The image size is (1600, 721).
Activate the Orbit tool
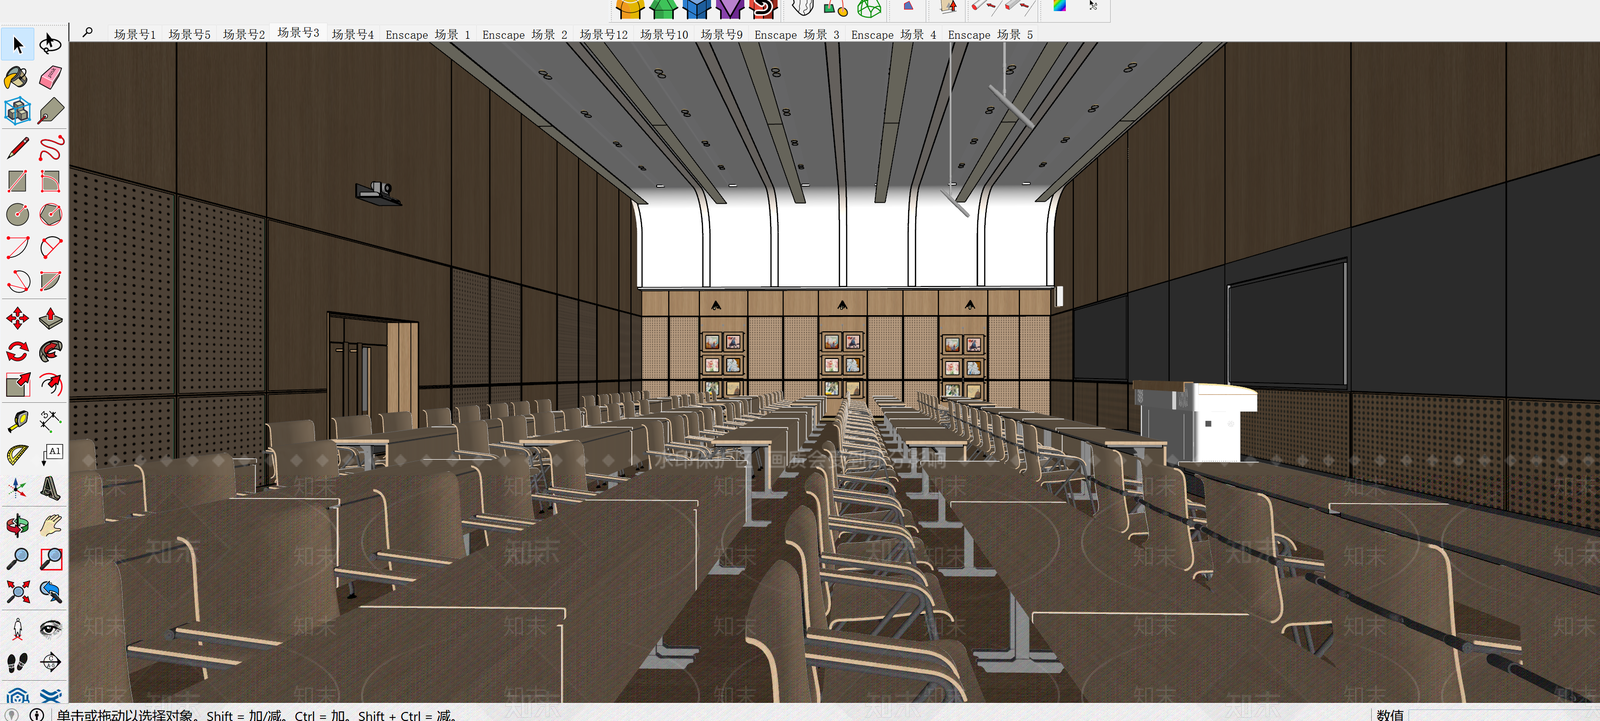[17, 525]
